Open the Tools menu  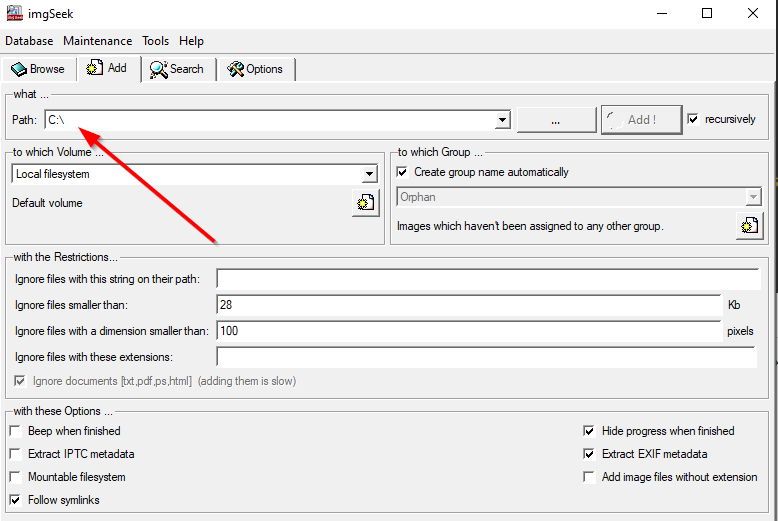pos(155,41)
